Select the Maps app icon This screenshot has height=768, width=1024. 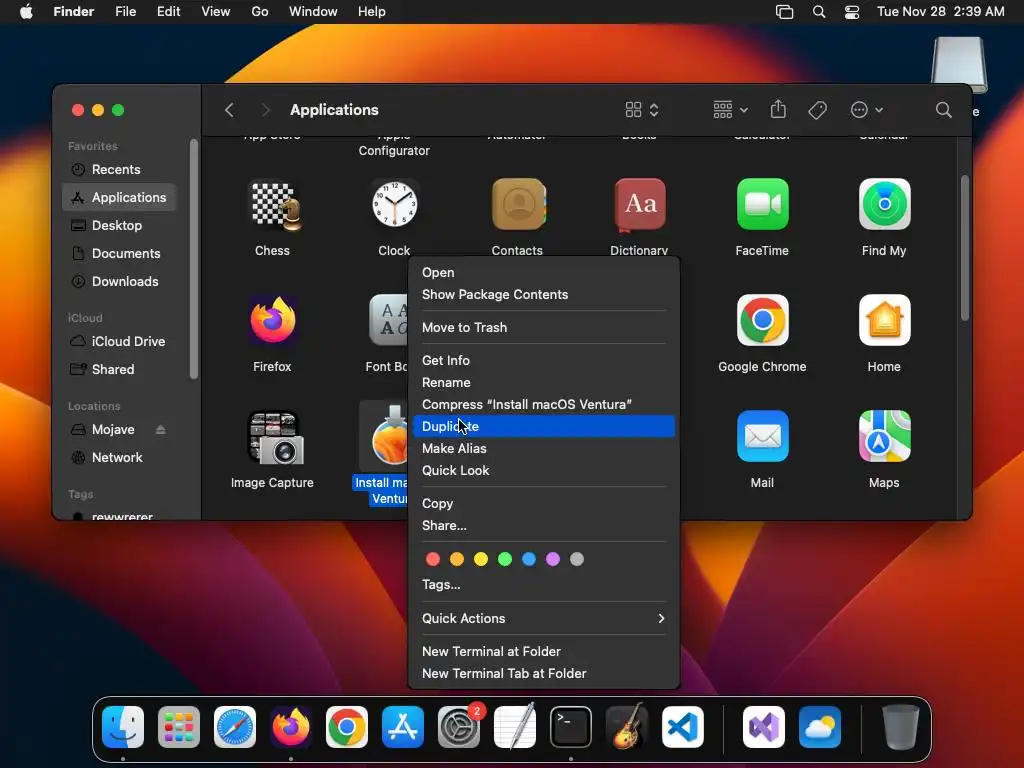[x=884, y=436]
